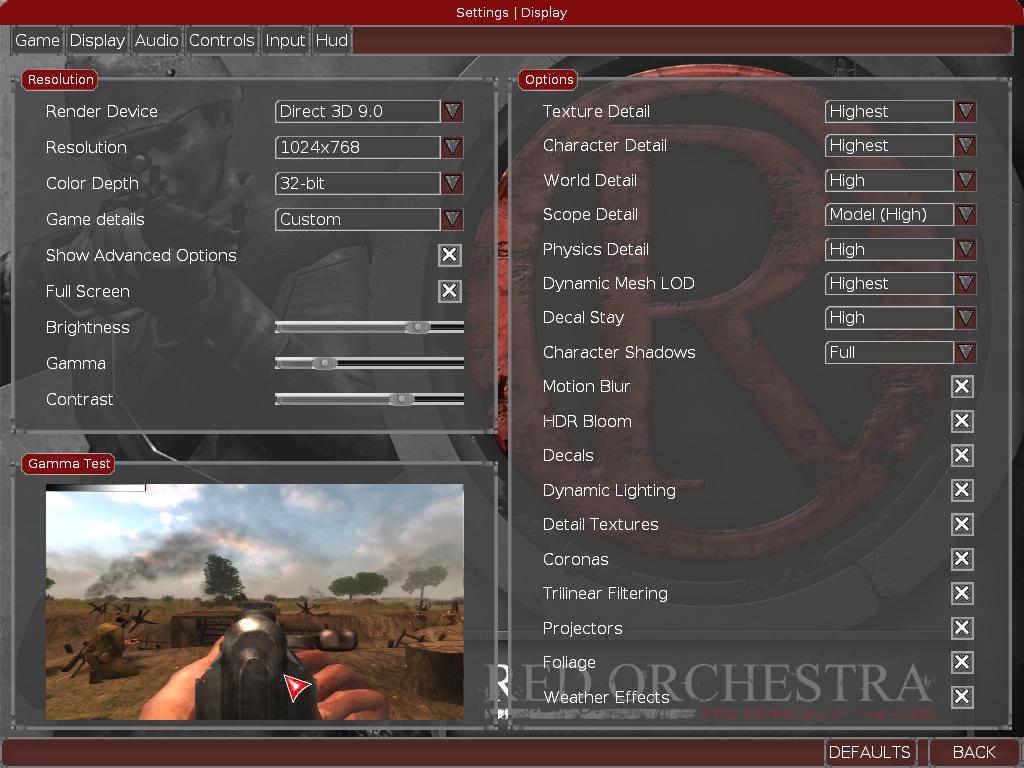
Task: Click the Physics Detail High value field
Action: point(889,249)
